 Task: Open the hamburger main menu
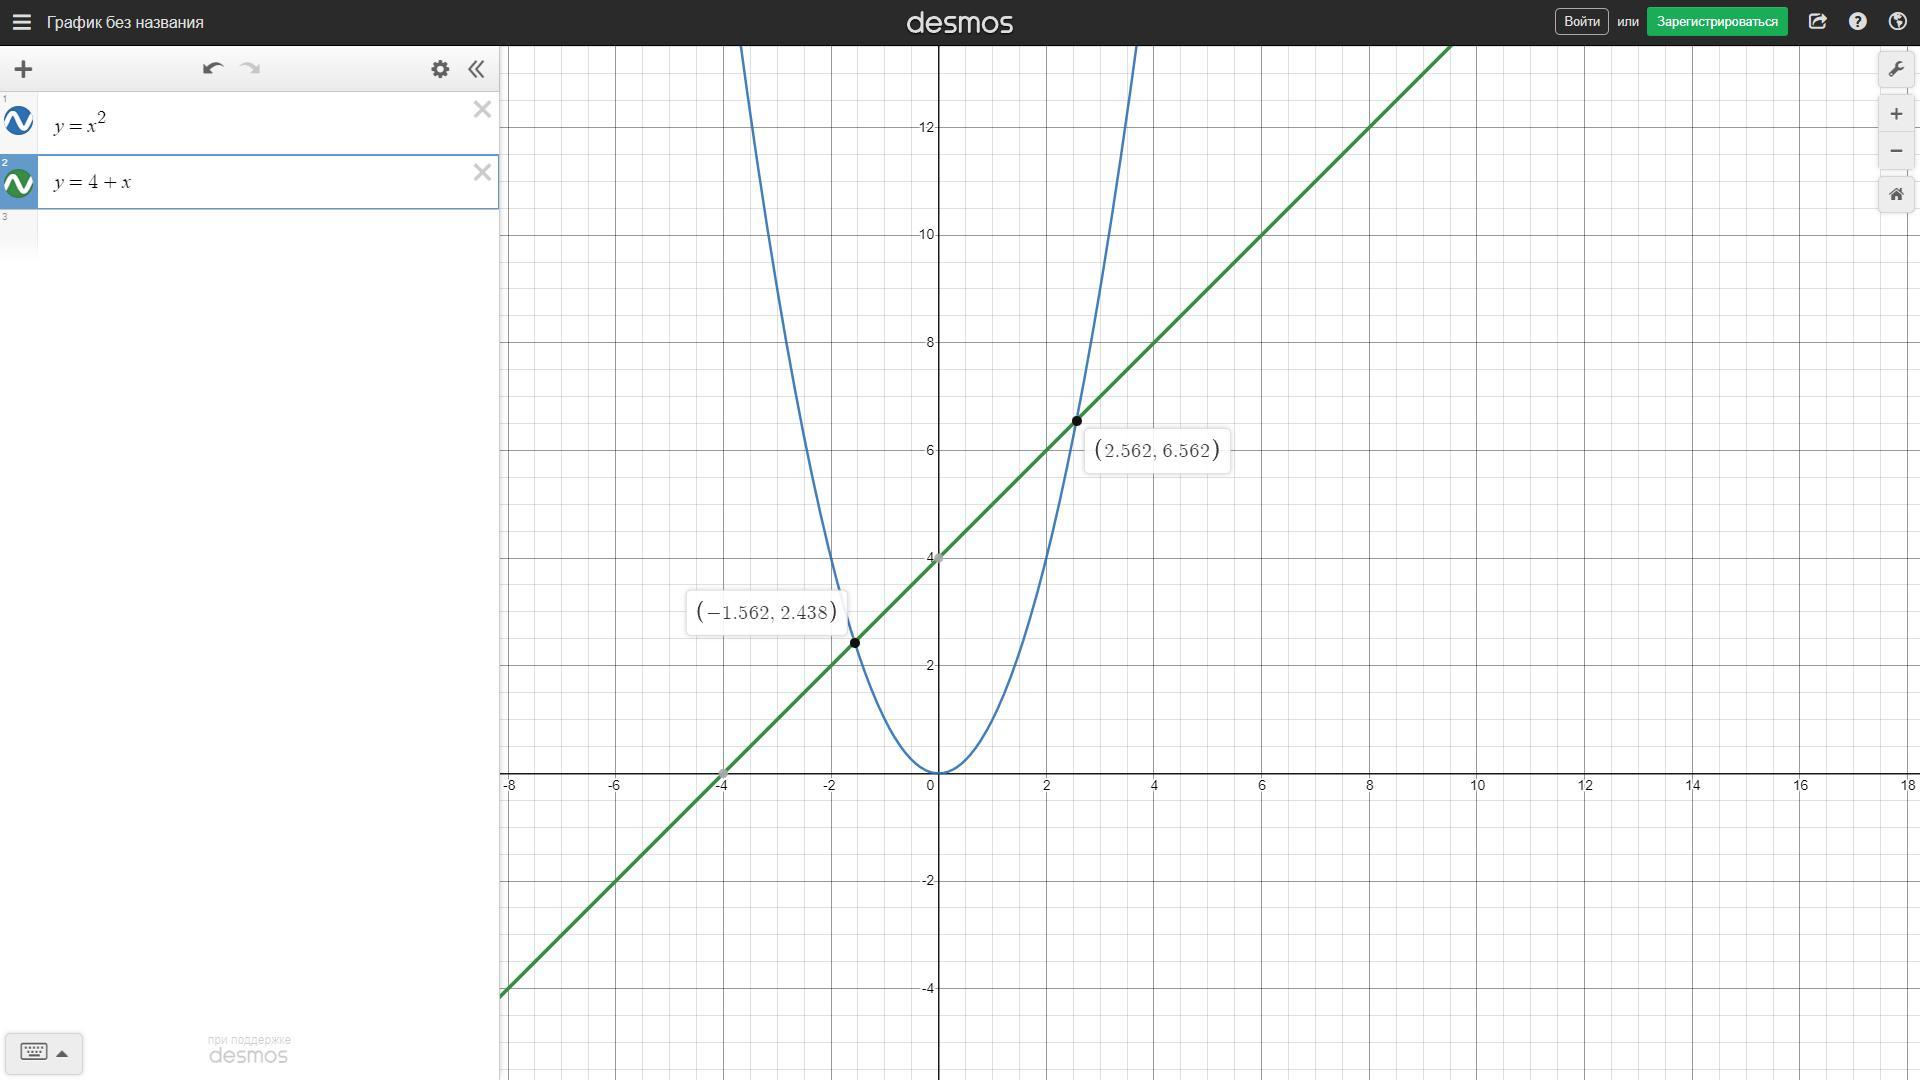tap(21, 22)
